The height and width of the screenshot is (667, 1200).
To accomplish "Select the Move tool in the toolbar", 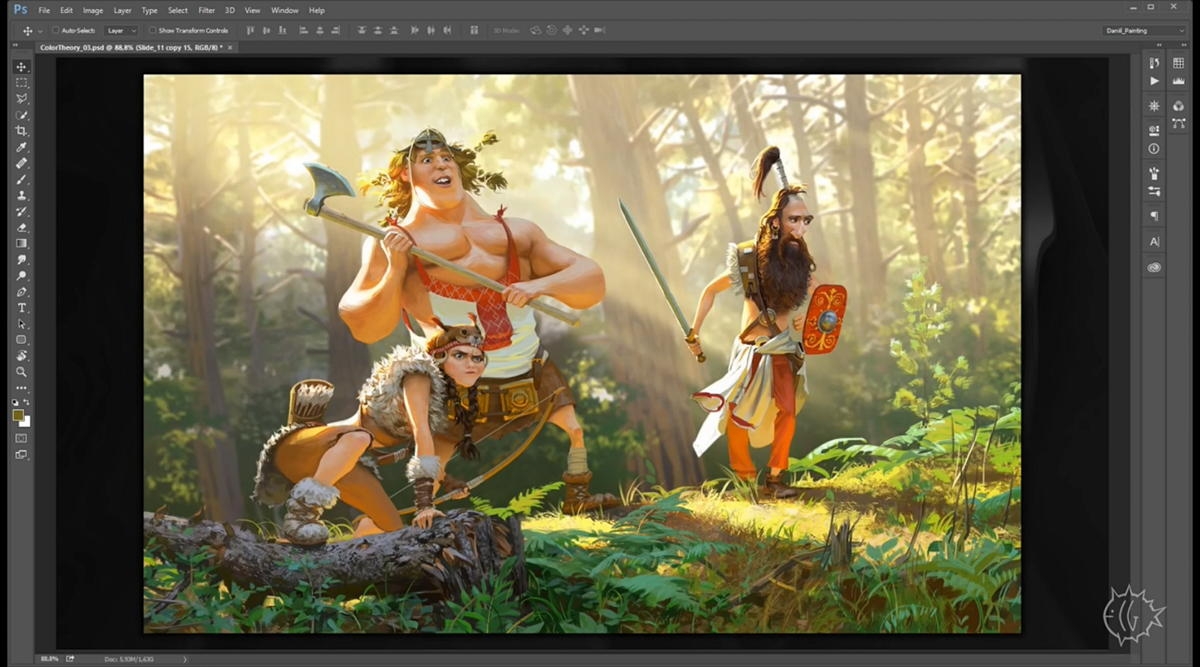I will [x=21, y=67].
